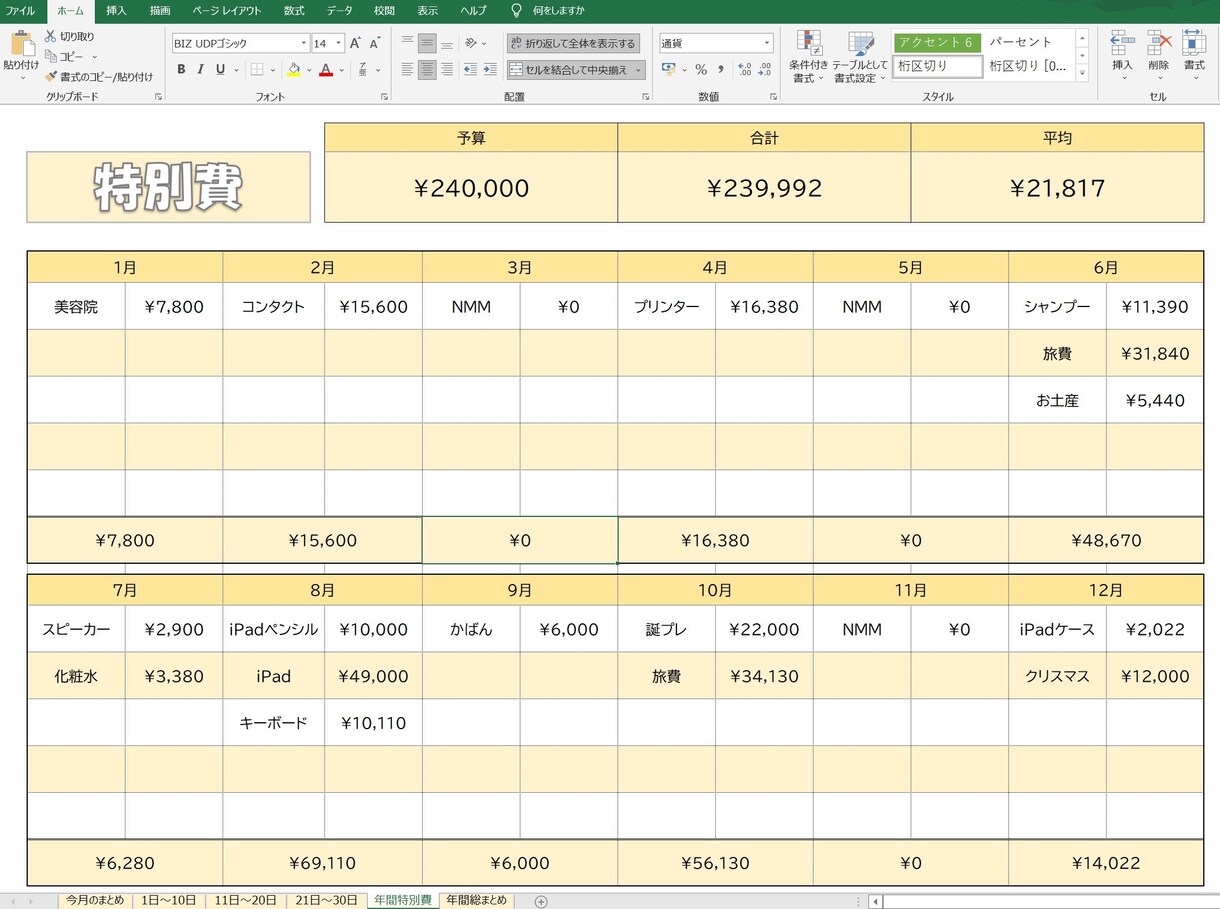Open the ファイル tab
This screenshot has width=1220, height=909.
coord(20,11)
